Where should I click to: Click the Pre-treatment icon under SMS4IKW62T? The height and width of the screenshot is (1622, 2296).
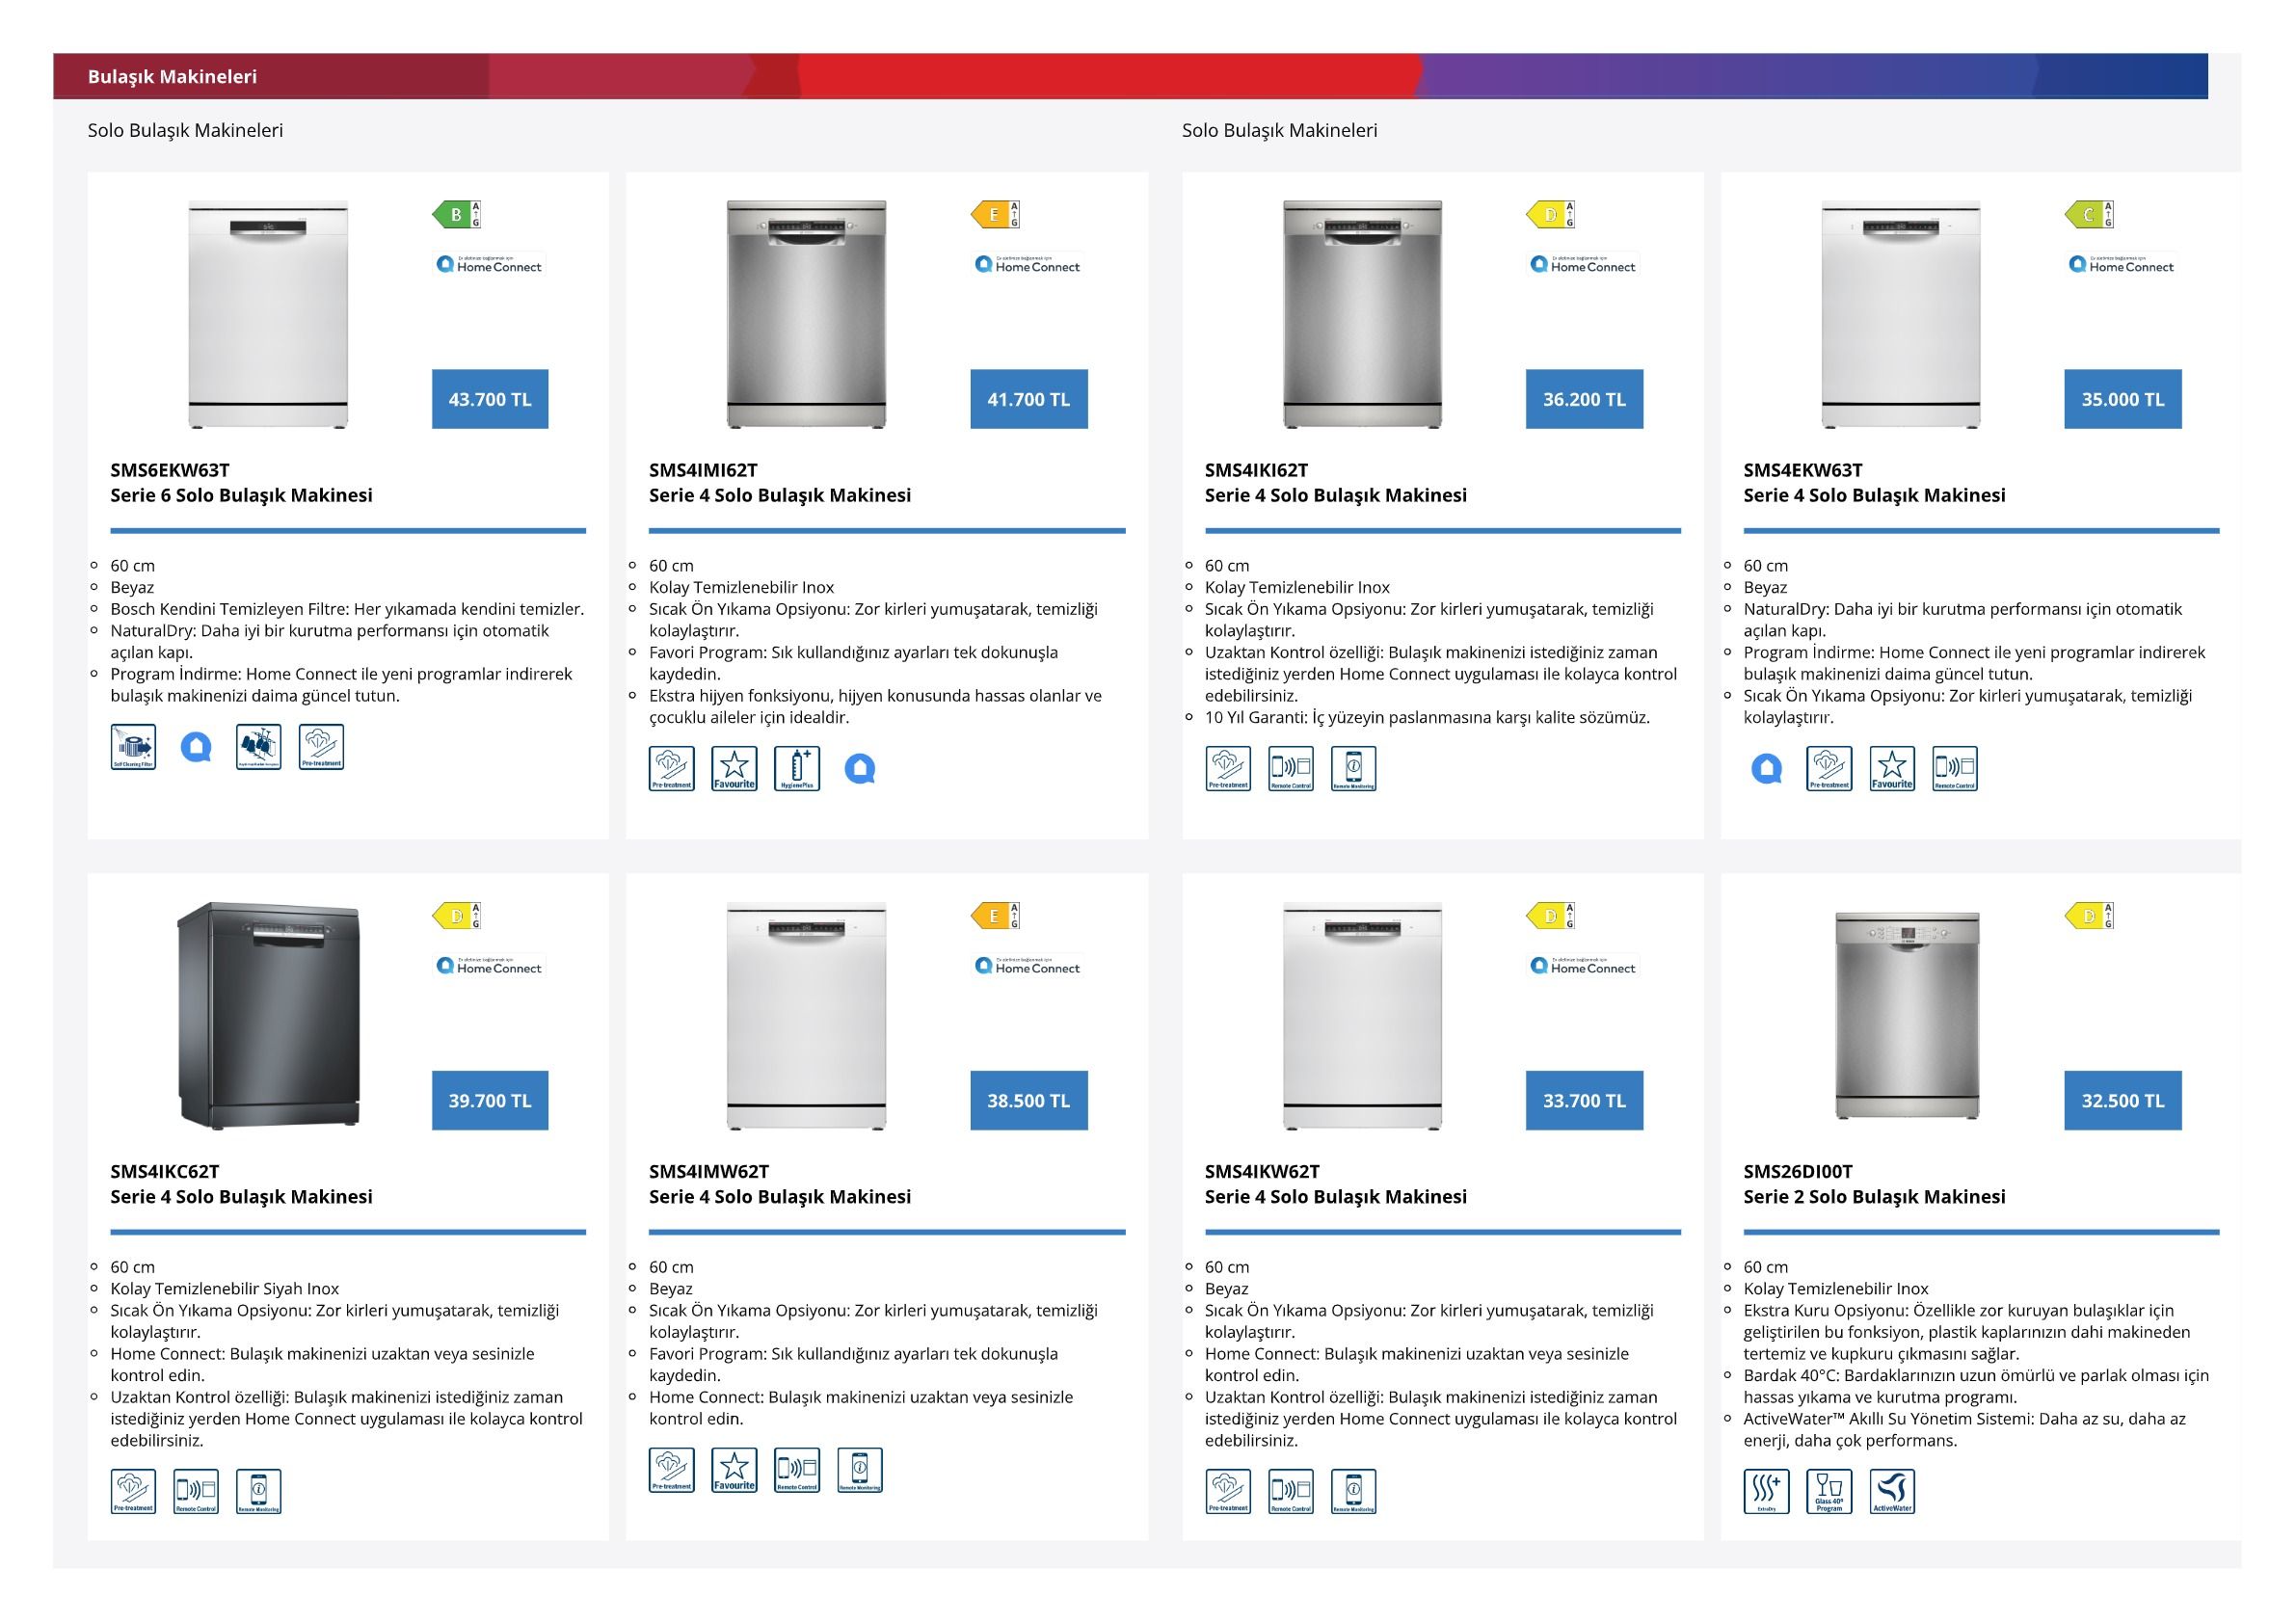(1228, 1492)
